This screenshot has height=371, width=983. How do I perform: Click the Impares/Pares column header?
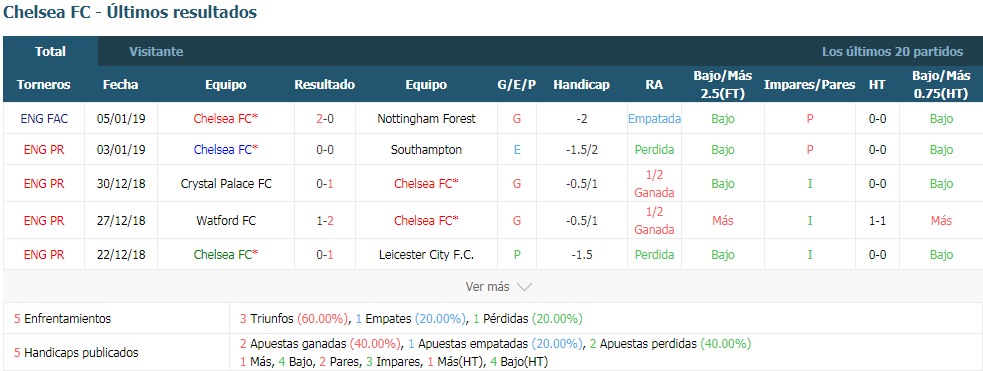tap(809, 85)
